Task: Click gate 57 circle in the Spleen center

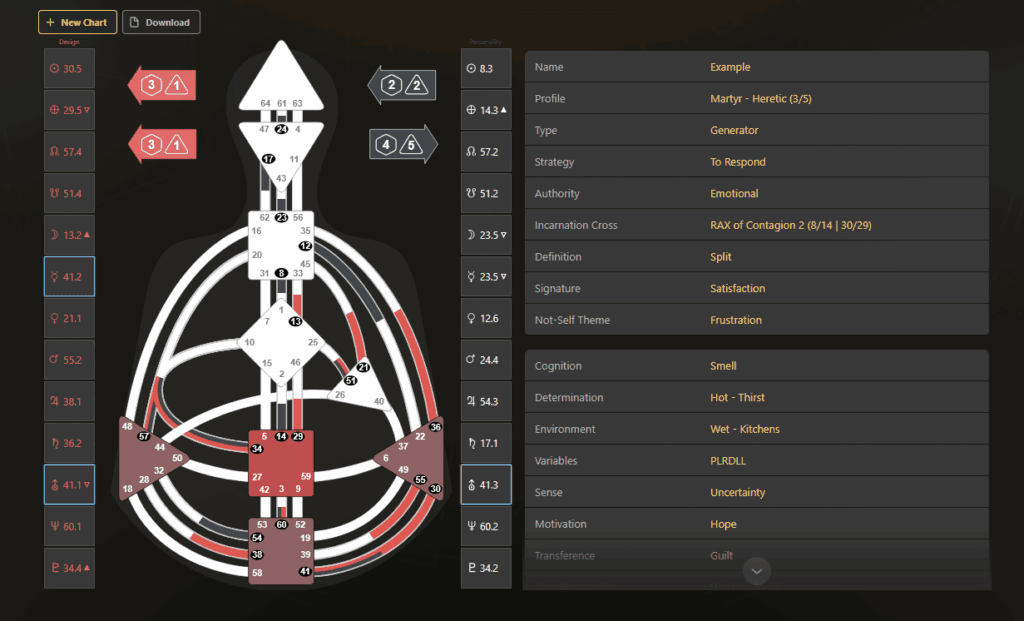Action: click(144, 436)
